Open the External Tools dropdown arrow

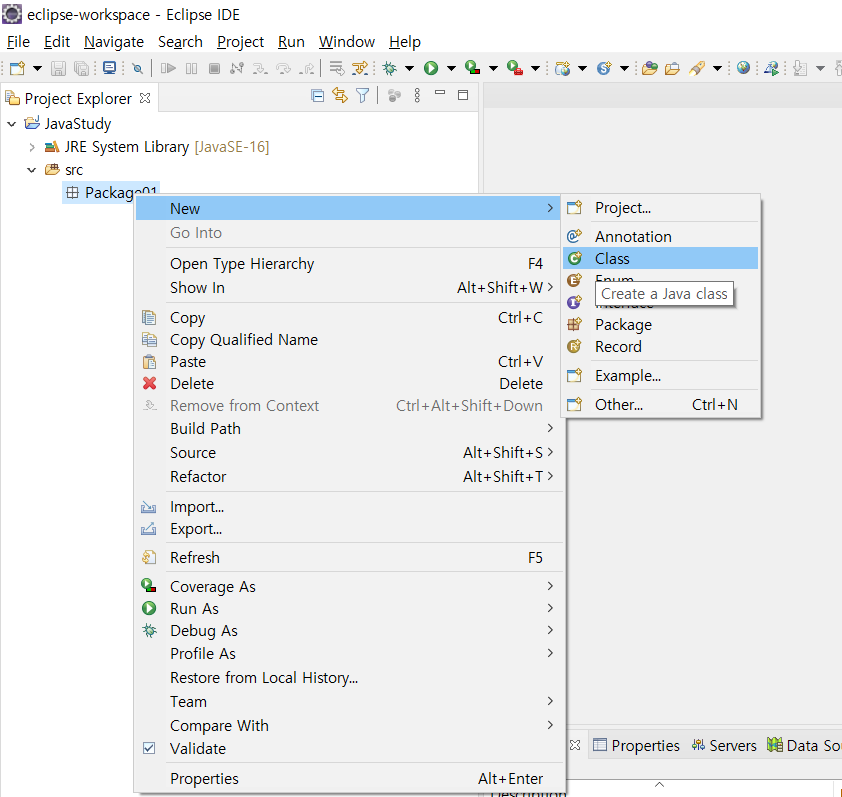[535, 68]
